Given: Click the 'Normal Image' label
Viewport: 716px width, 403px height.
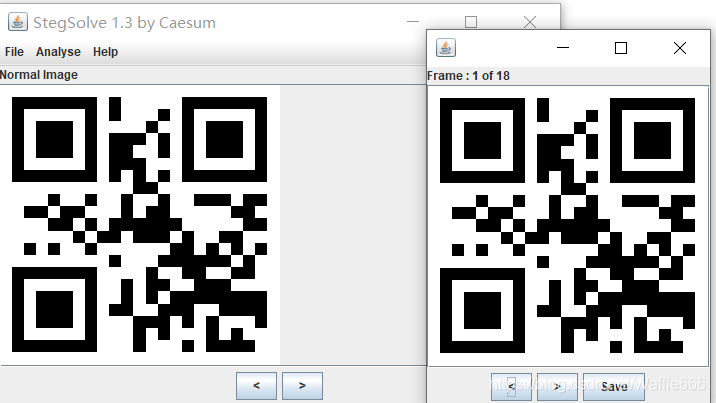Looking at the screenshot, I should coord(39,75).
